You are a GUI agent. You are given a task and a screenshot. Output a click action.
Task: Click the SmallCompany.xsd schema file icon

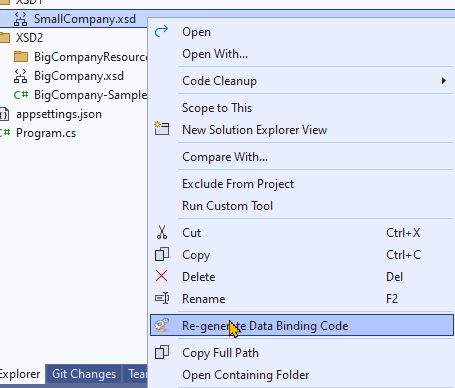pos(20,19)
